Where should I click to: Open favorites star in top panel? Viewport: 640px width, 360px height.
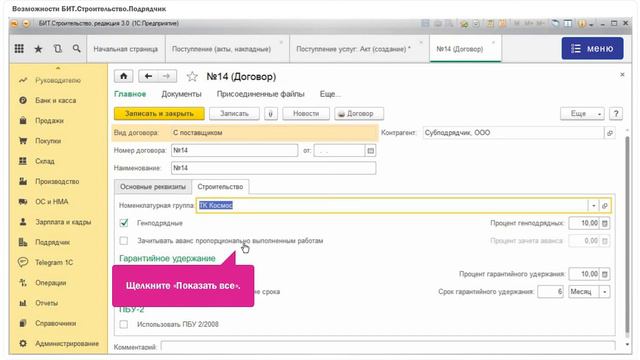click(x=38, y=49)
